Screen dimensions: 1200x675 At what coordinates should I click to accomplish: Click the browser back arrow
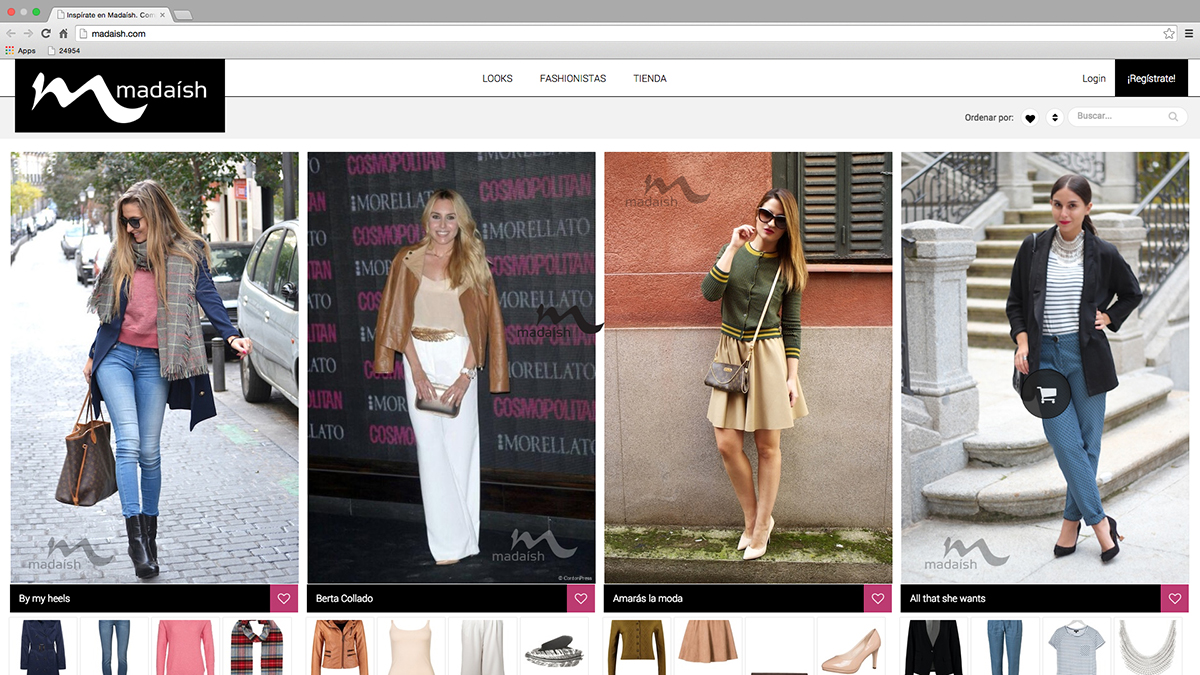click(11, 33)
